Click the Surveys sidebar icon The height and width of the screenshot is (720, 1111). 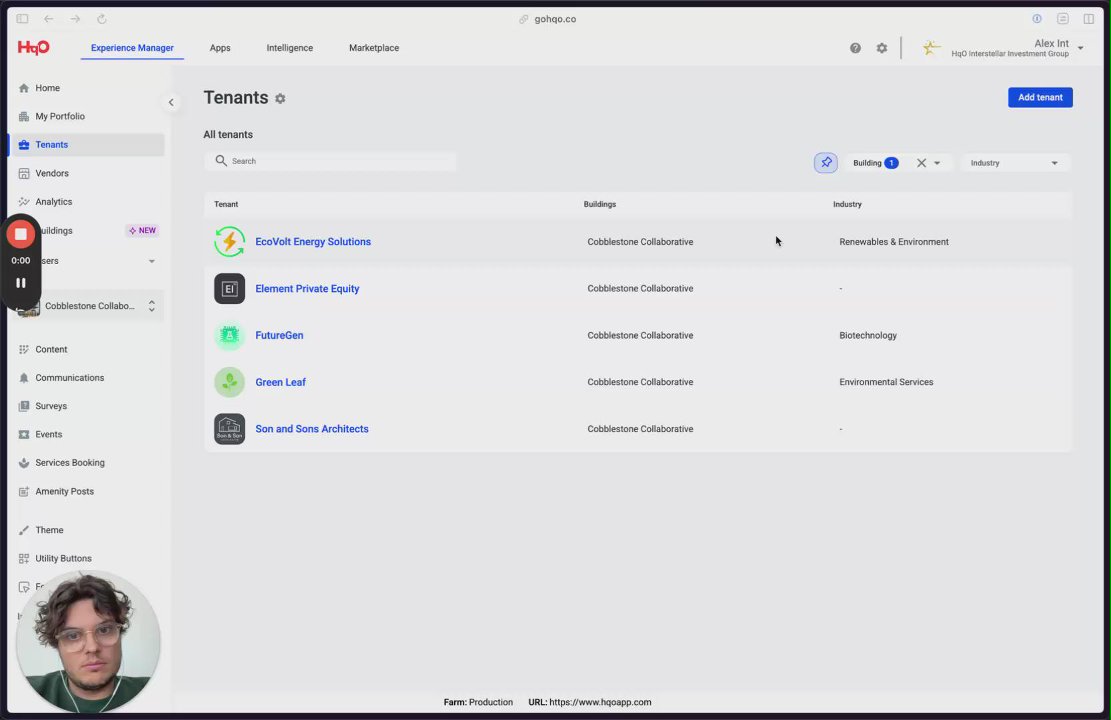(24, 406)
